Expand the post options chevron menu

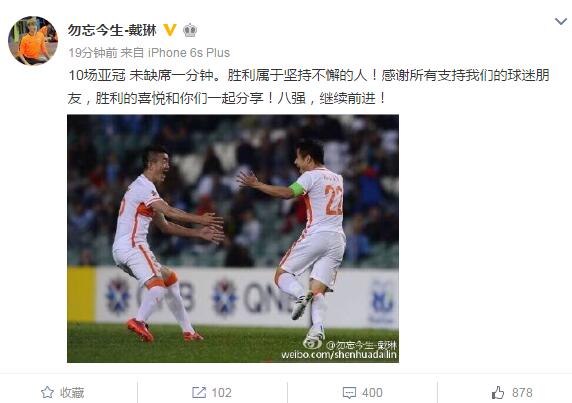pos(561,21)
